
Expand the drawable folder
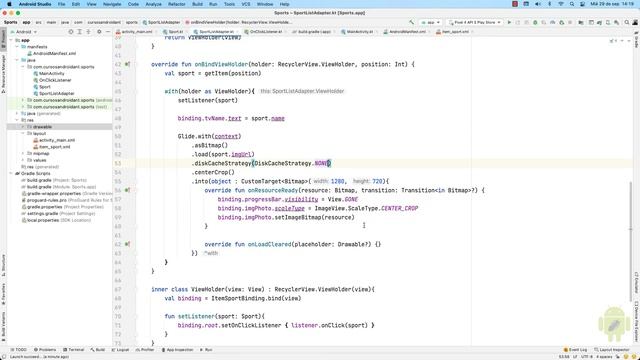pyautogui.click(x=23, y=127)
